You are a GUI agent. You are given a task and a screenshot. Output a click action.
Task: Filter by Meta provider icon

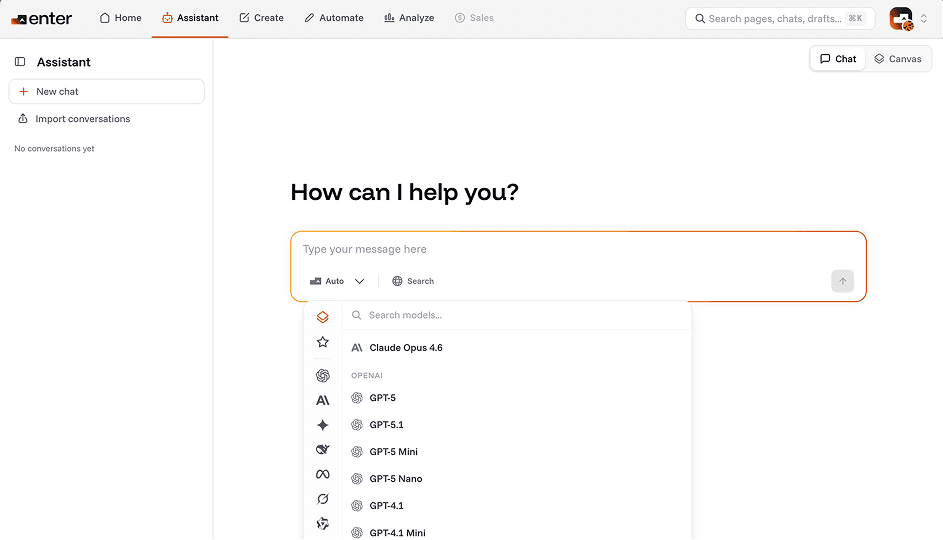[323, 474]
